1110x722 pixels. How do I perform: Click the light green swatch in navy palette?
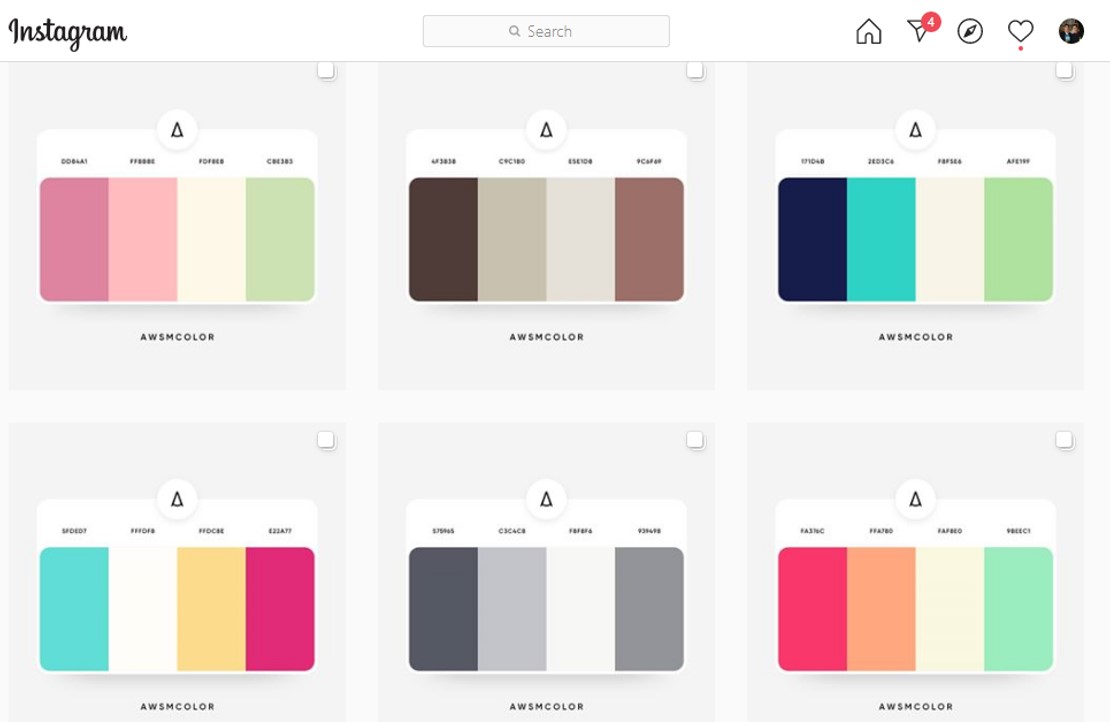[1019, 239]
